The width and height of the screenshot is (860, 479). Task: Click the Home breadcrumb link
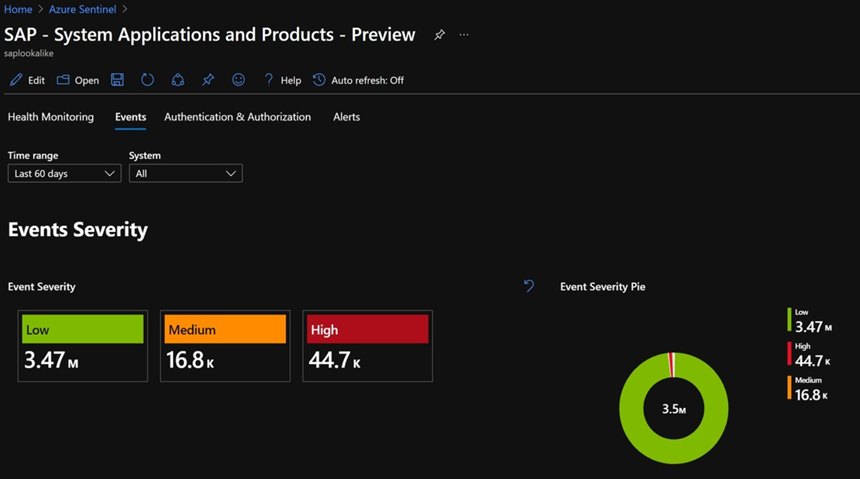18,9
